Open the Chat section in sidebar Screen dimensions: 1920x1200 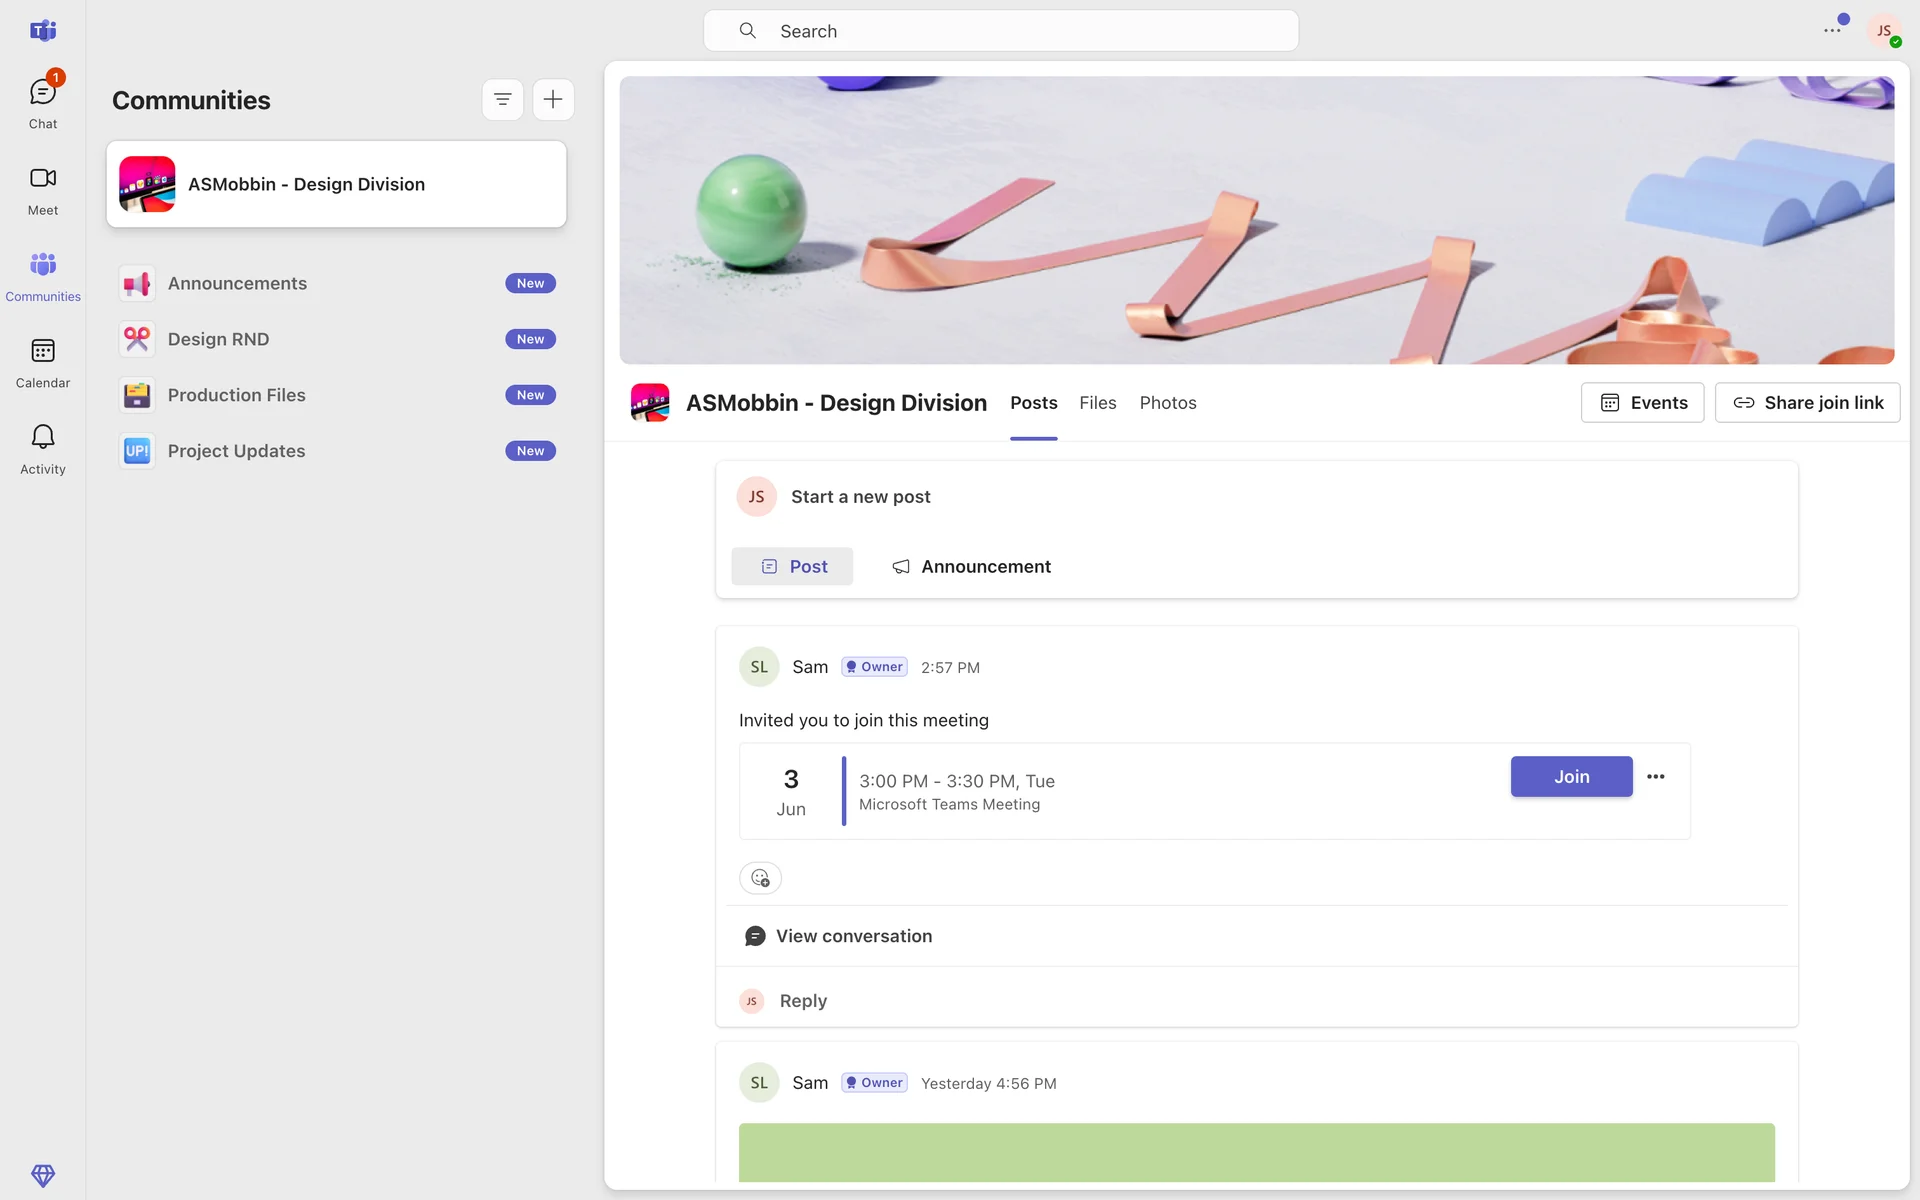click(43, 103)
